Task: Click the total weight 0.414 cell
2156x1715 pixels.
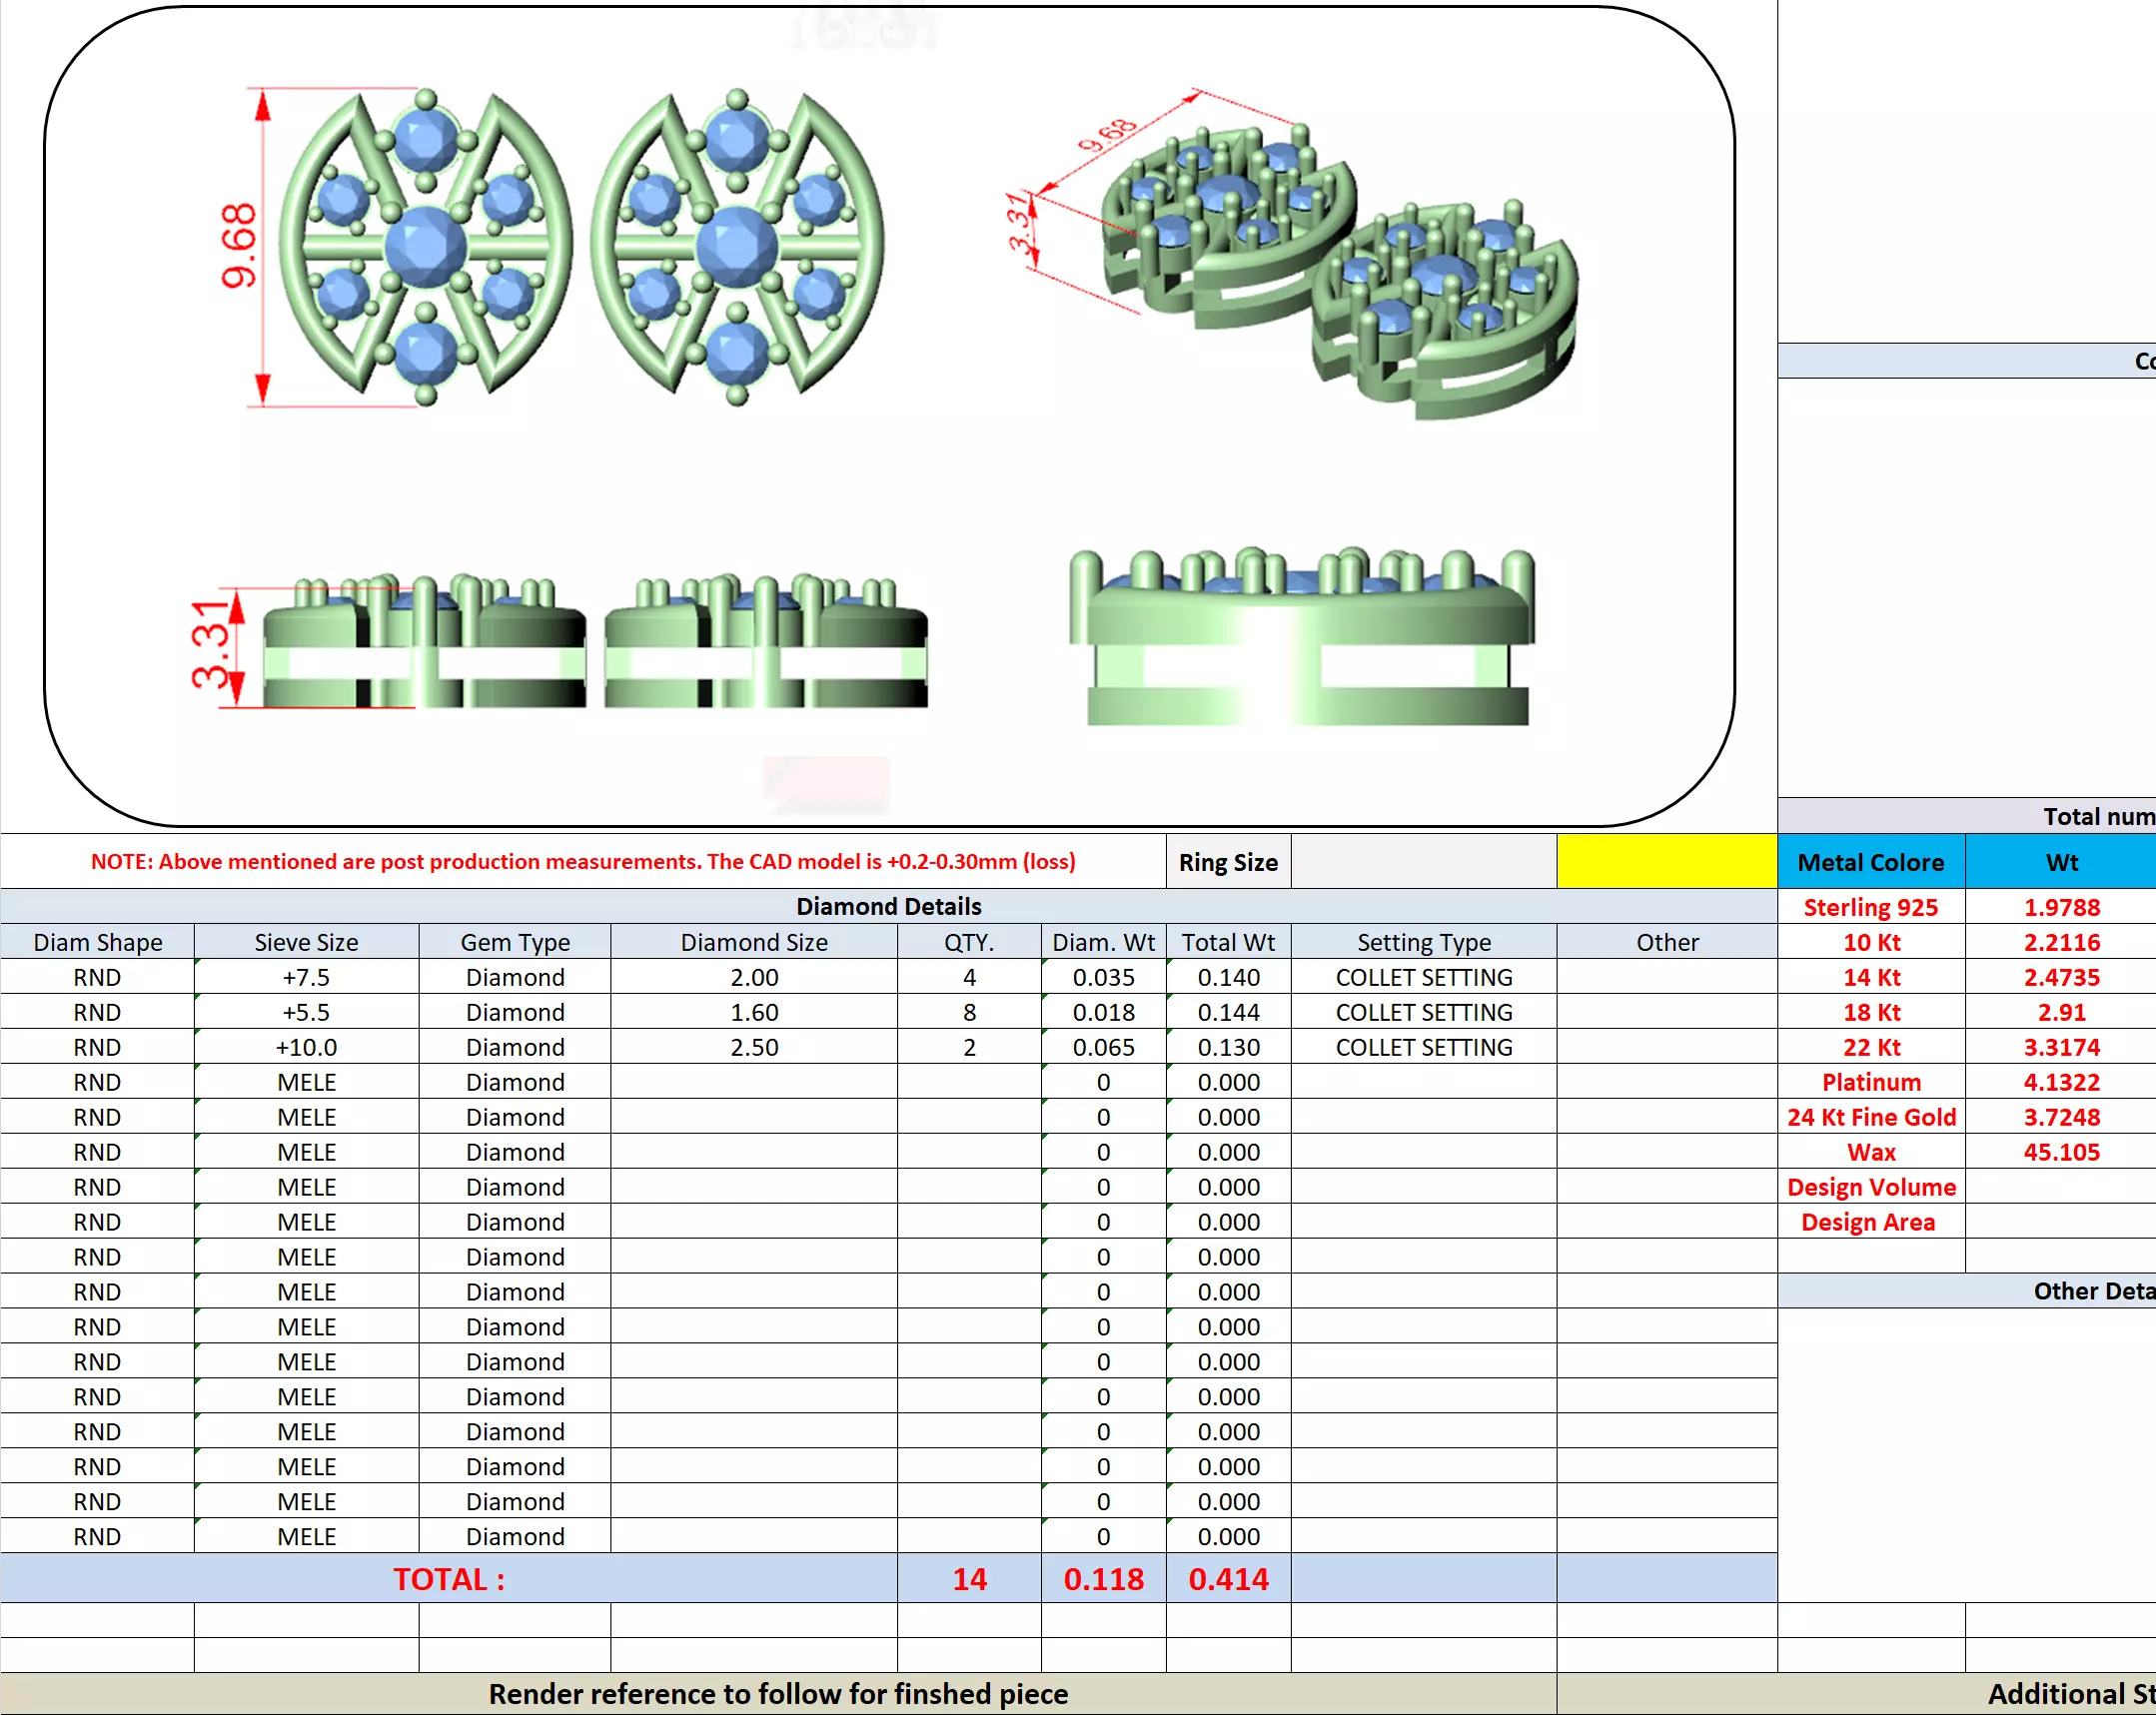Action: coord(1228,1579)
